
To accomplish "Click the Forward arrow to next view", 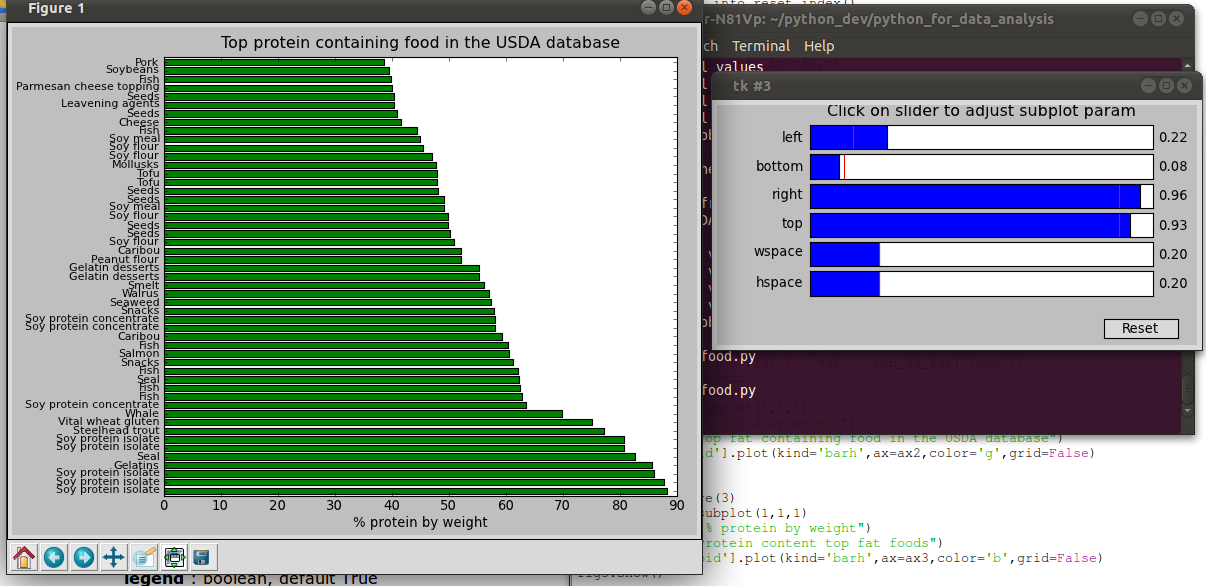I will (84, 557).
